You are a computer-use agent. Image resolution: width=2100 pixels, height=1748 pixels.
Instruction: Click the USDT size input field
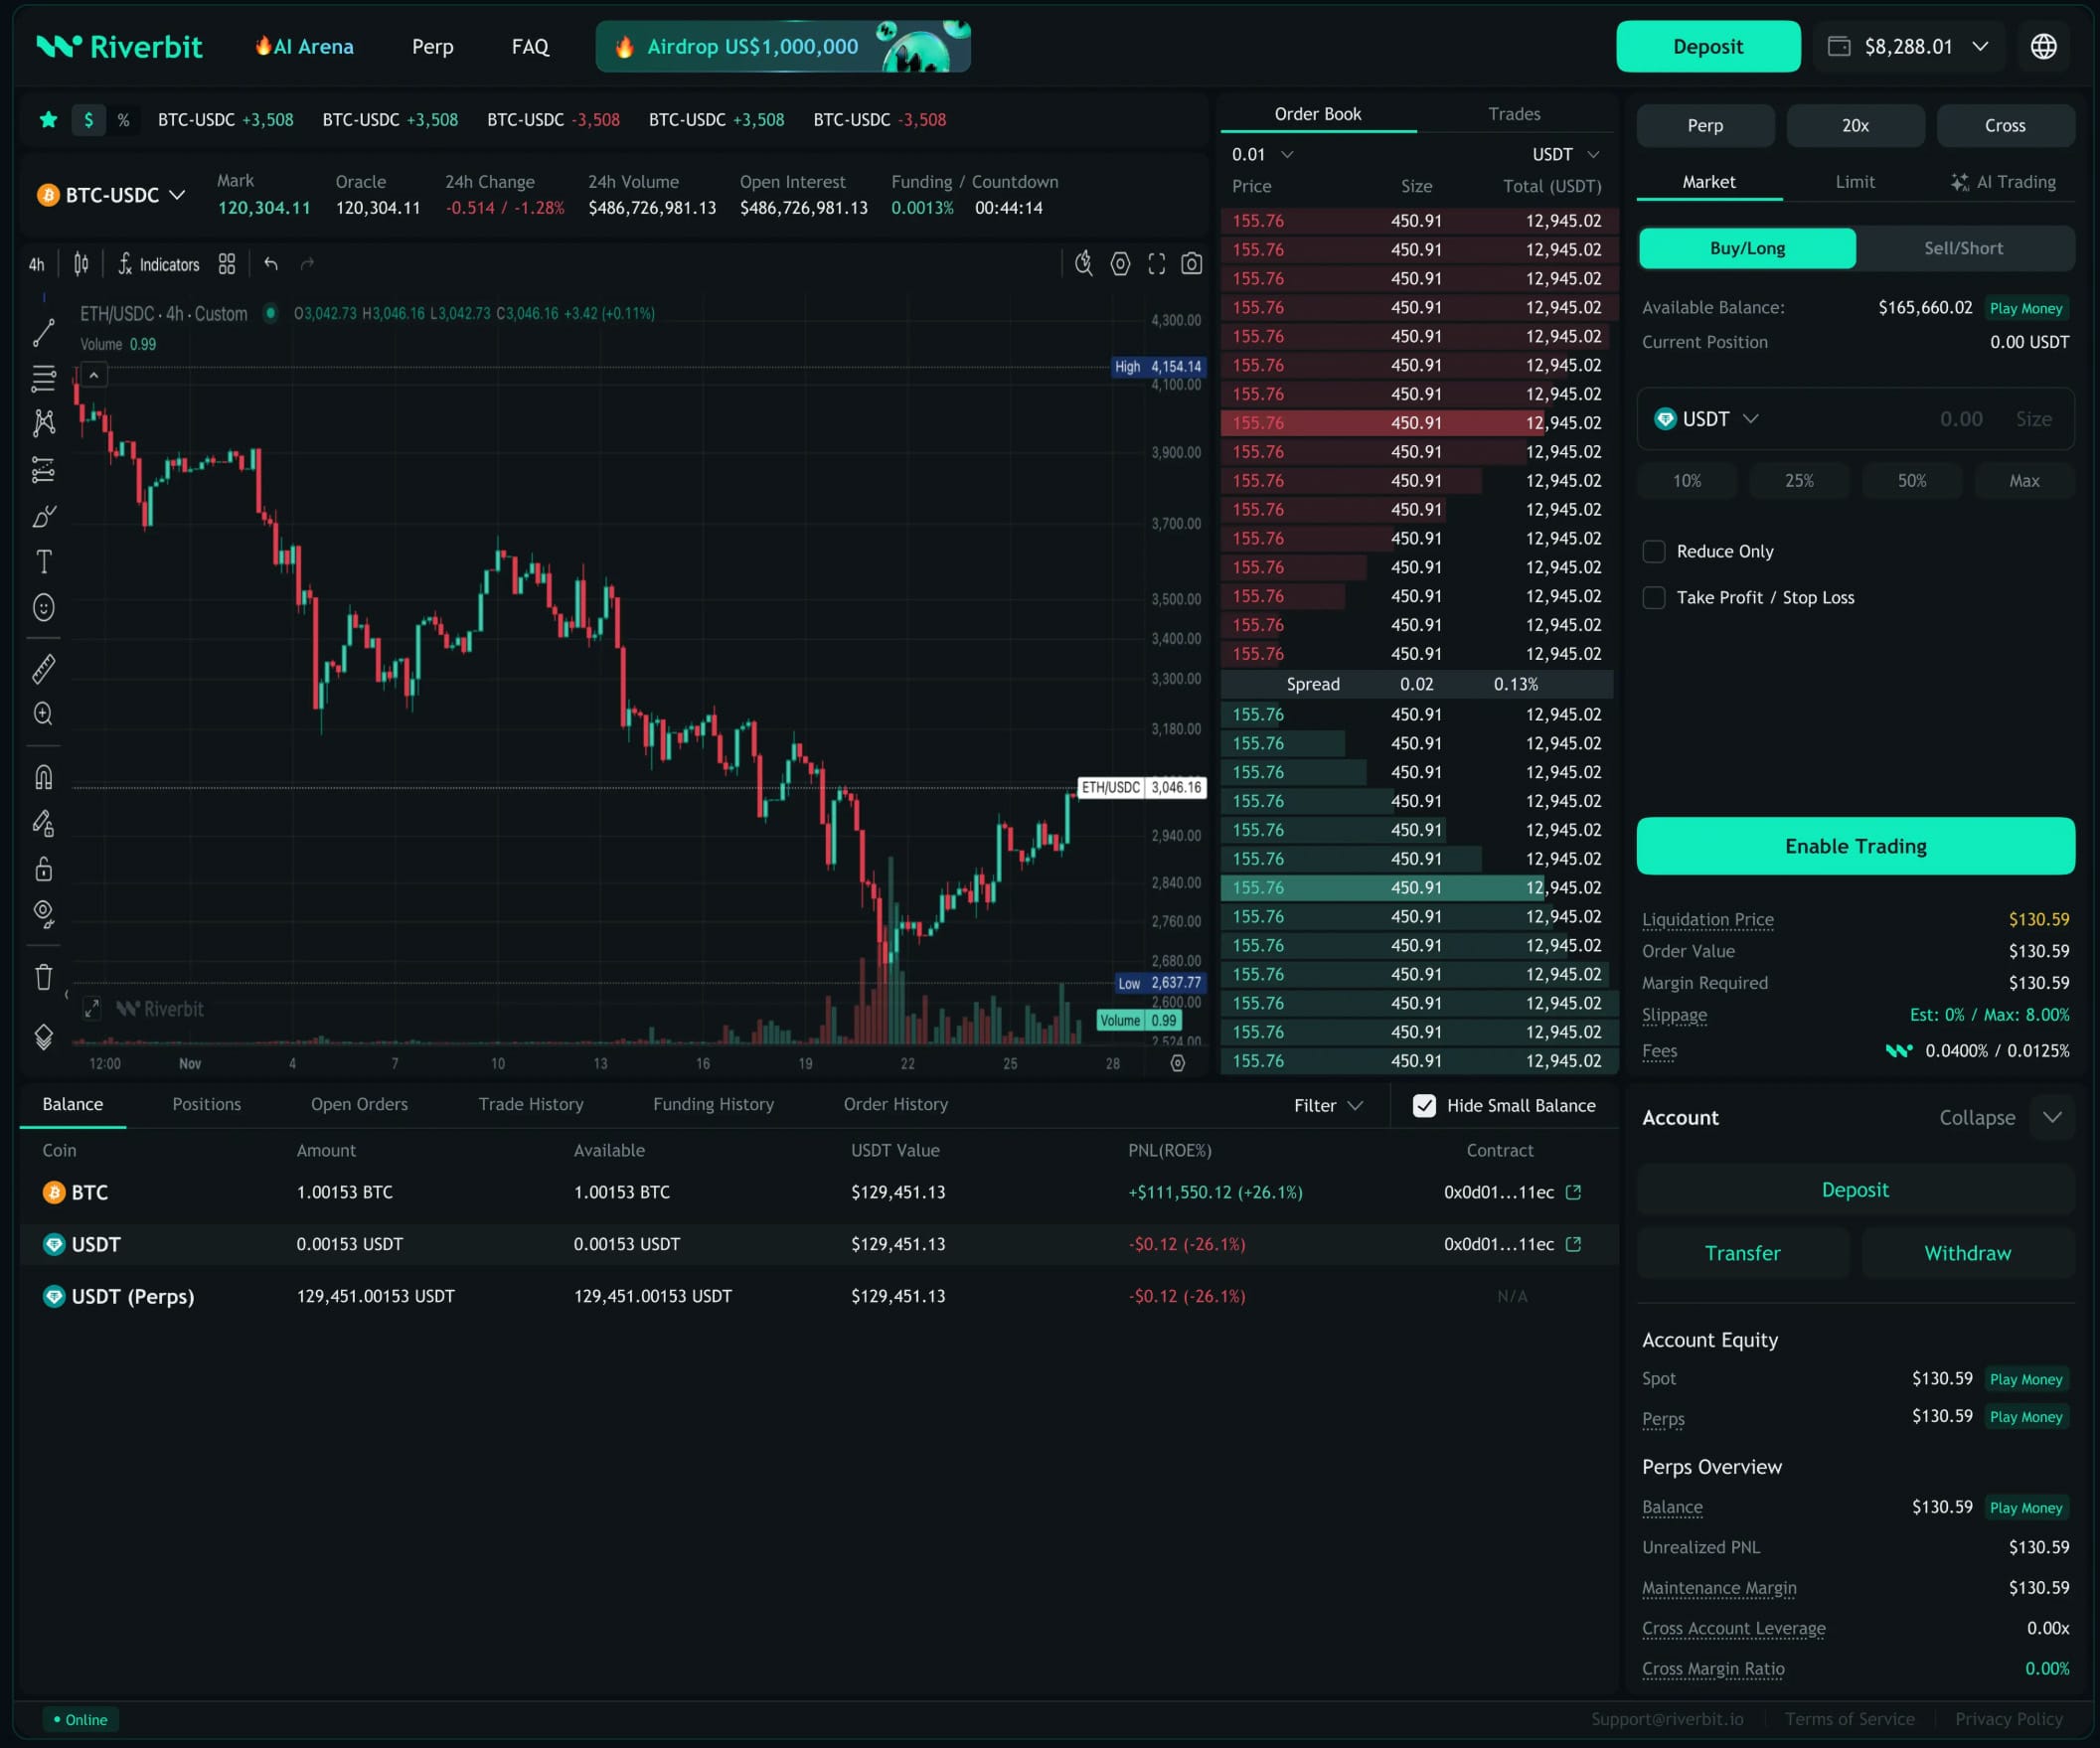pos(1960,419)
